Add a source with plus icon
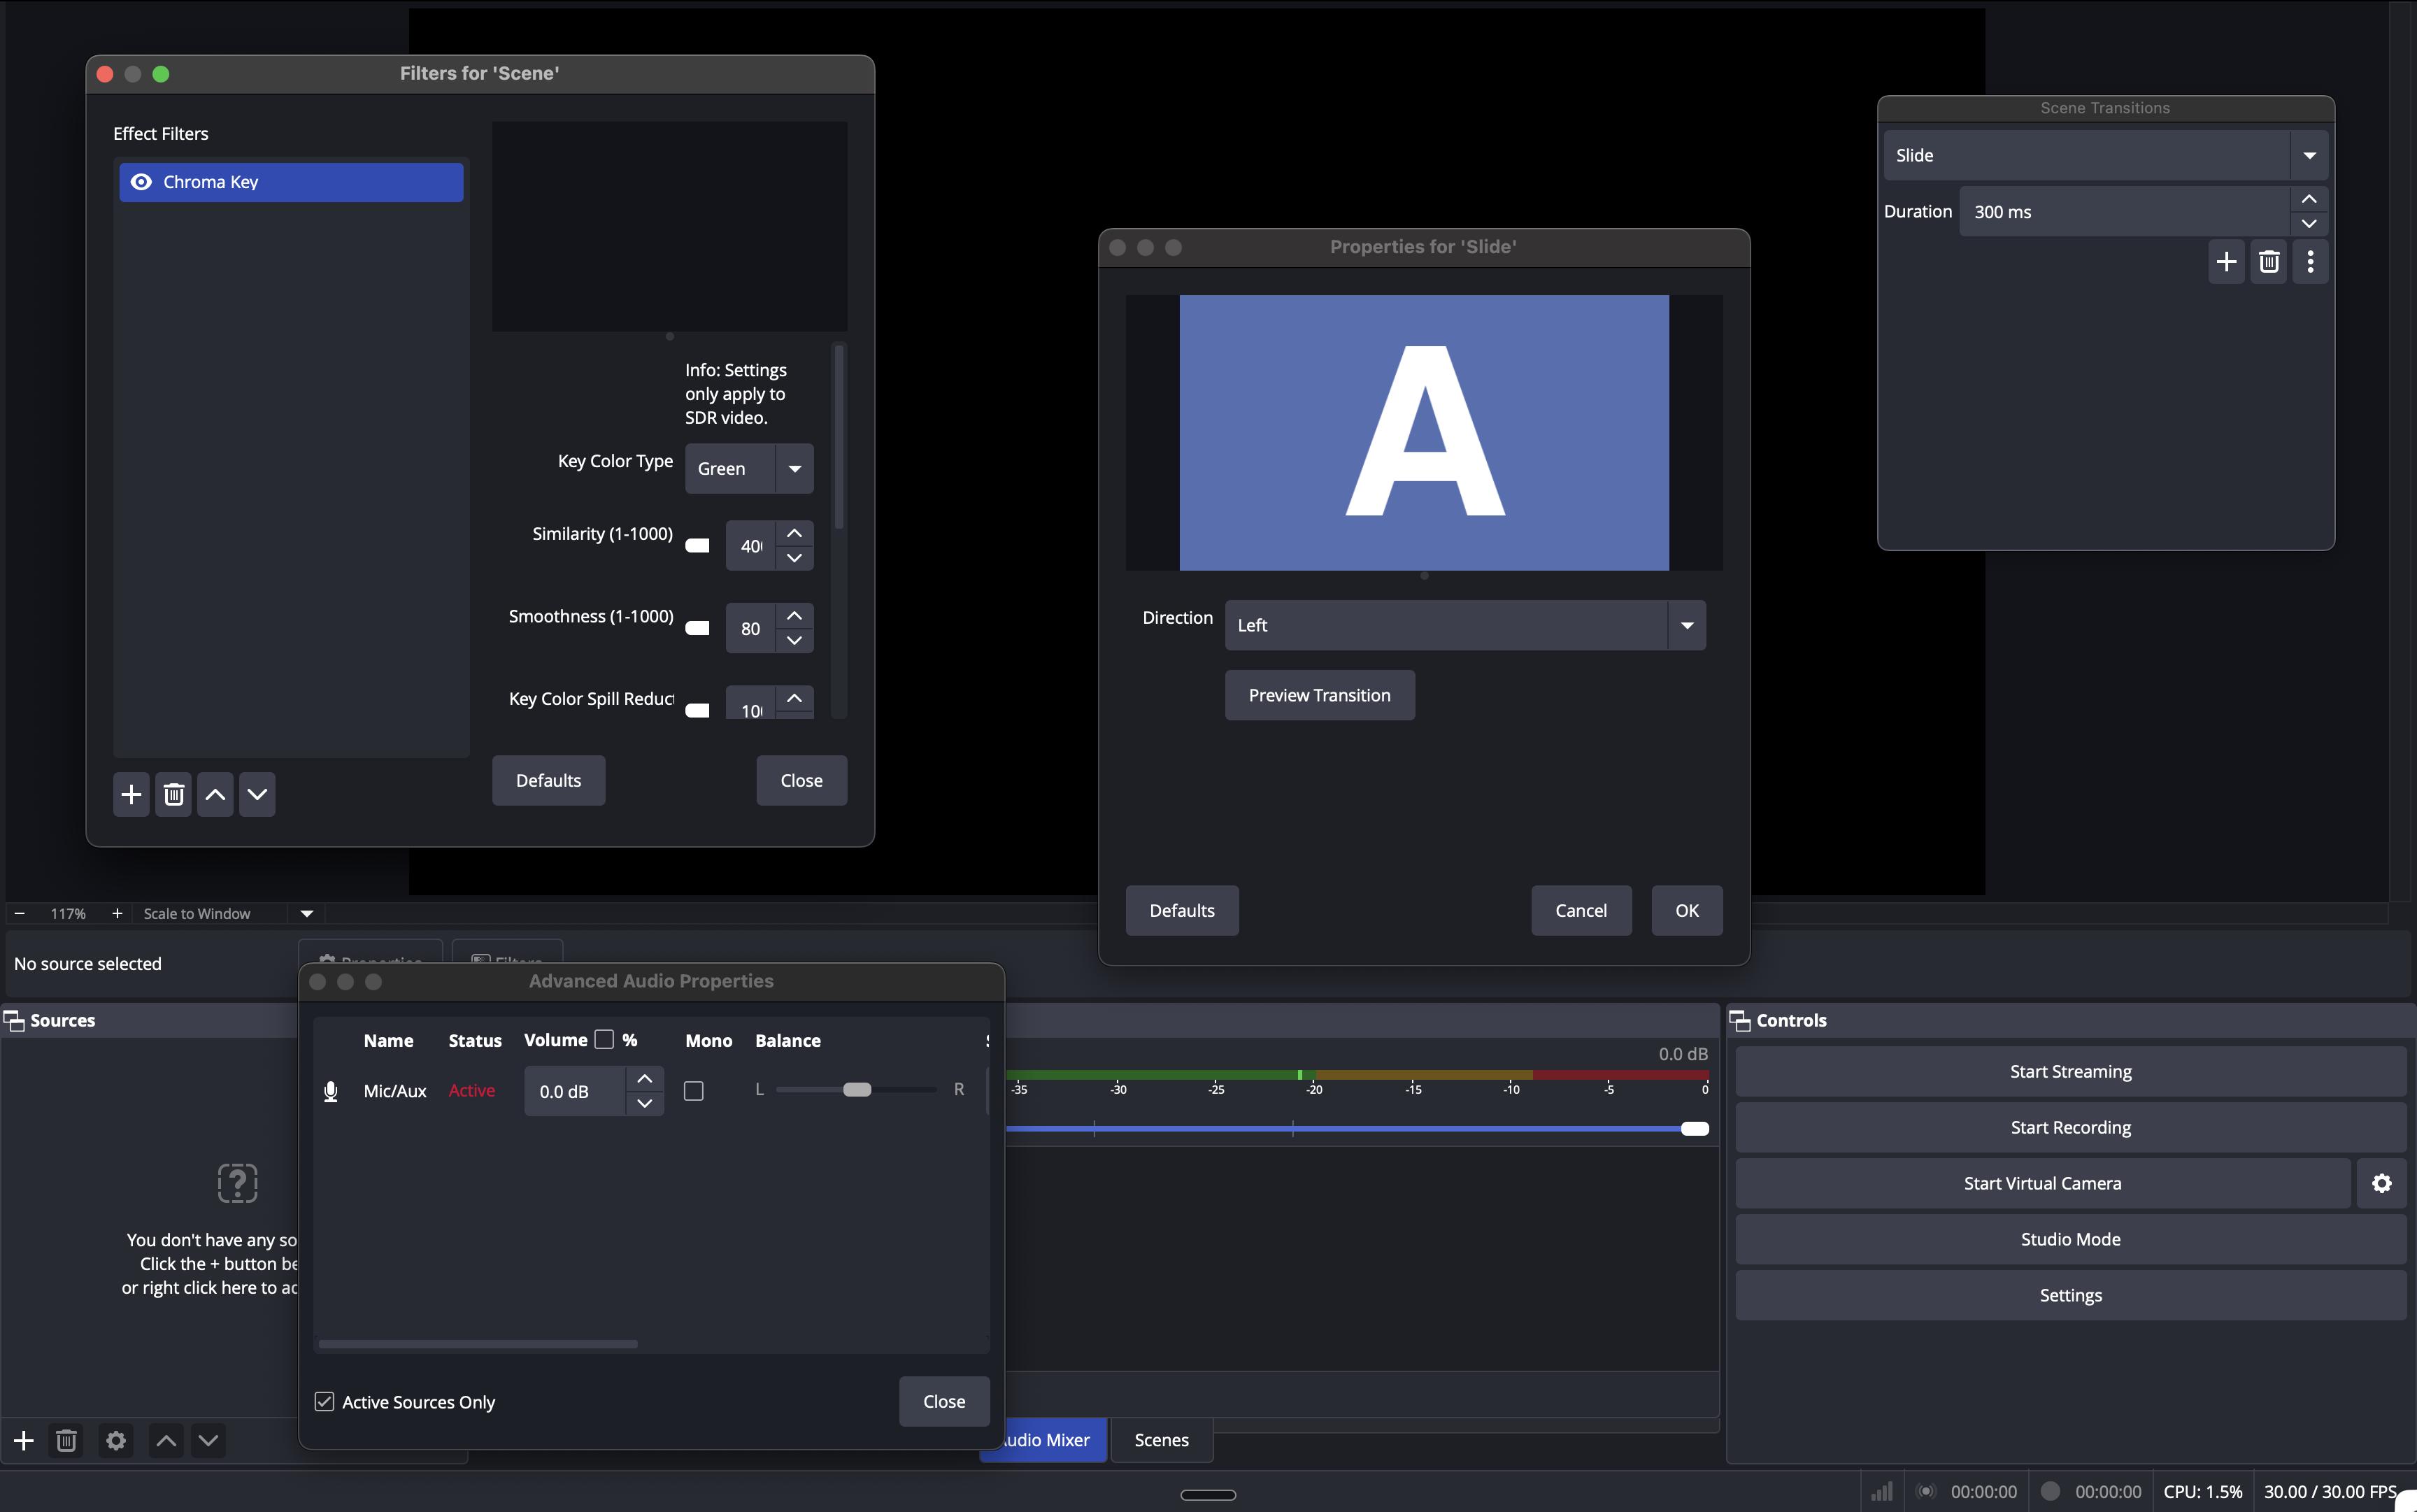The height and width of the screenshot is (1512, 2417). [24, 1440]
